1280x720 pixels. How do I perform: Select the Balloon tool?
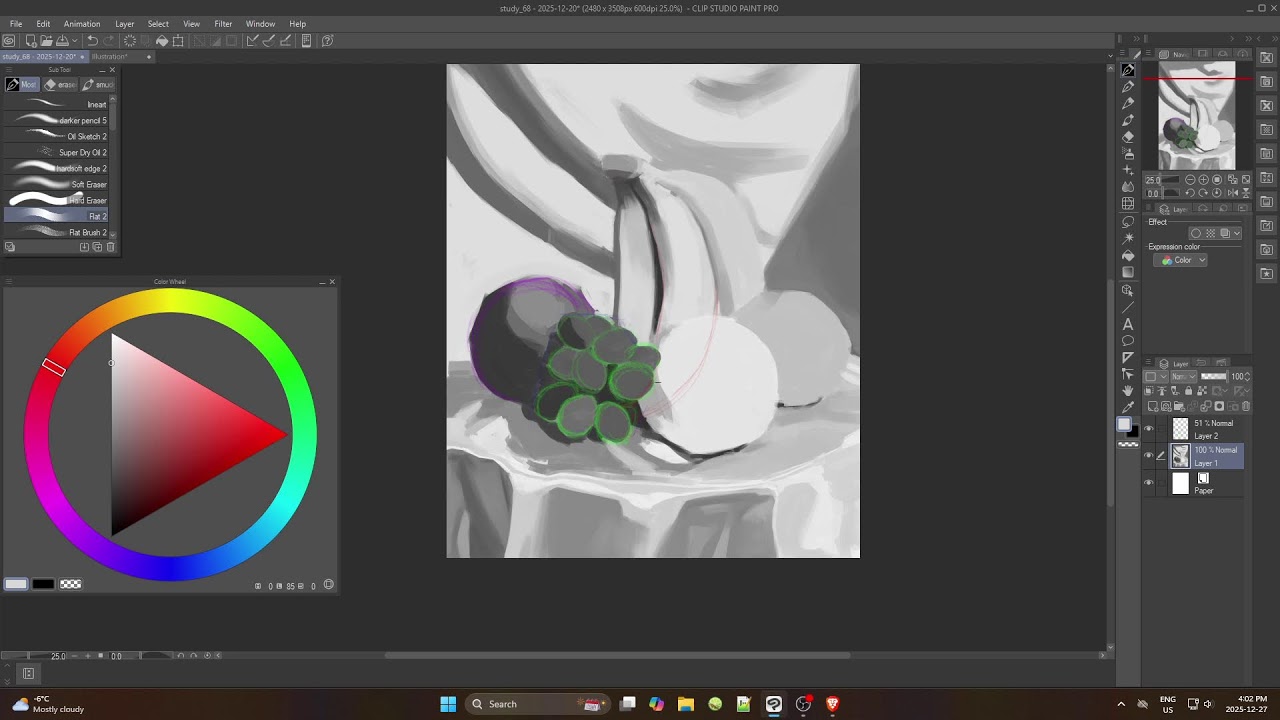[x=1128, y=341]
